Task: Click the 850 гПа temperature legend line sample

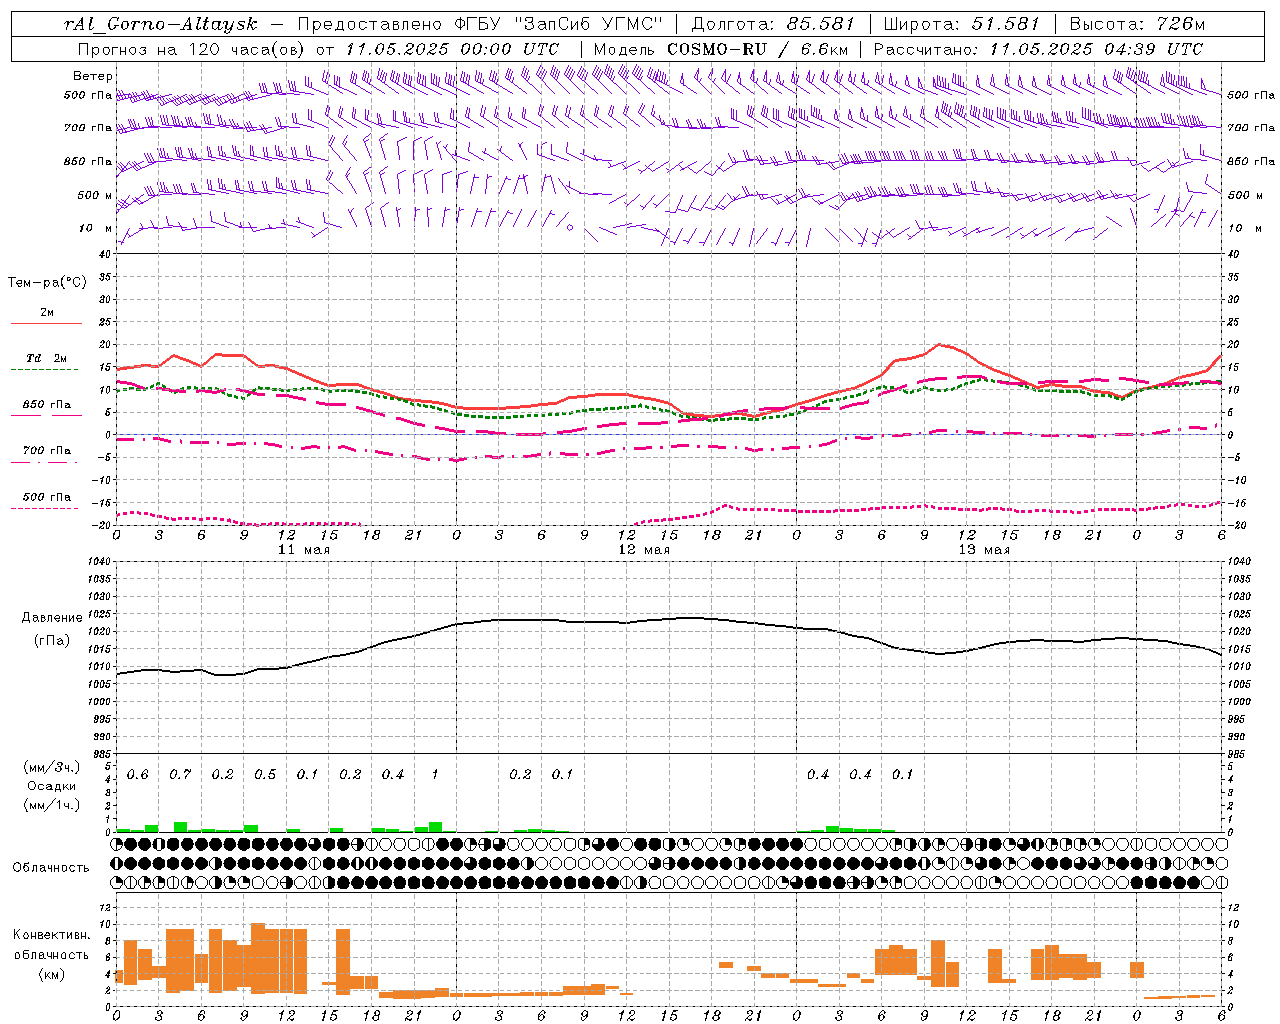Action: coord(46,415)
